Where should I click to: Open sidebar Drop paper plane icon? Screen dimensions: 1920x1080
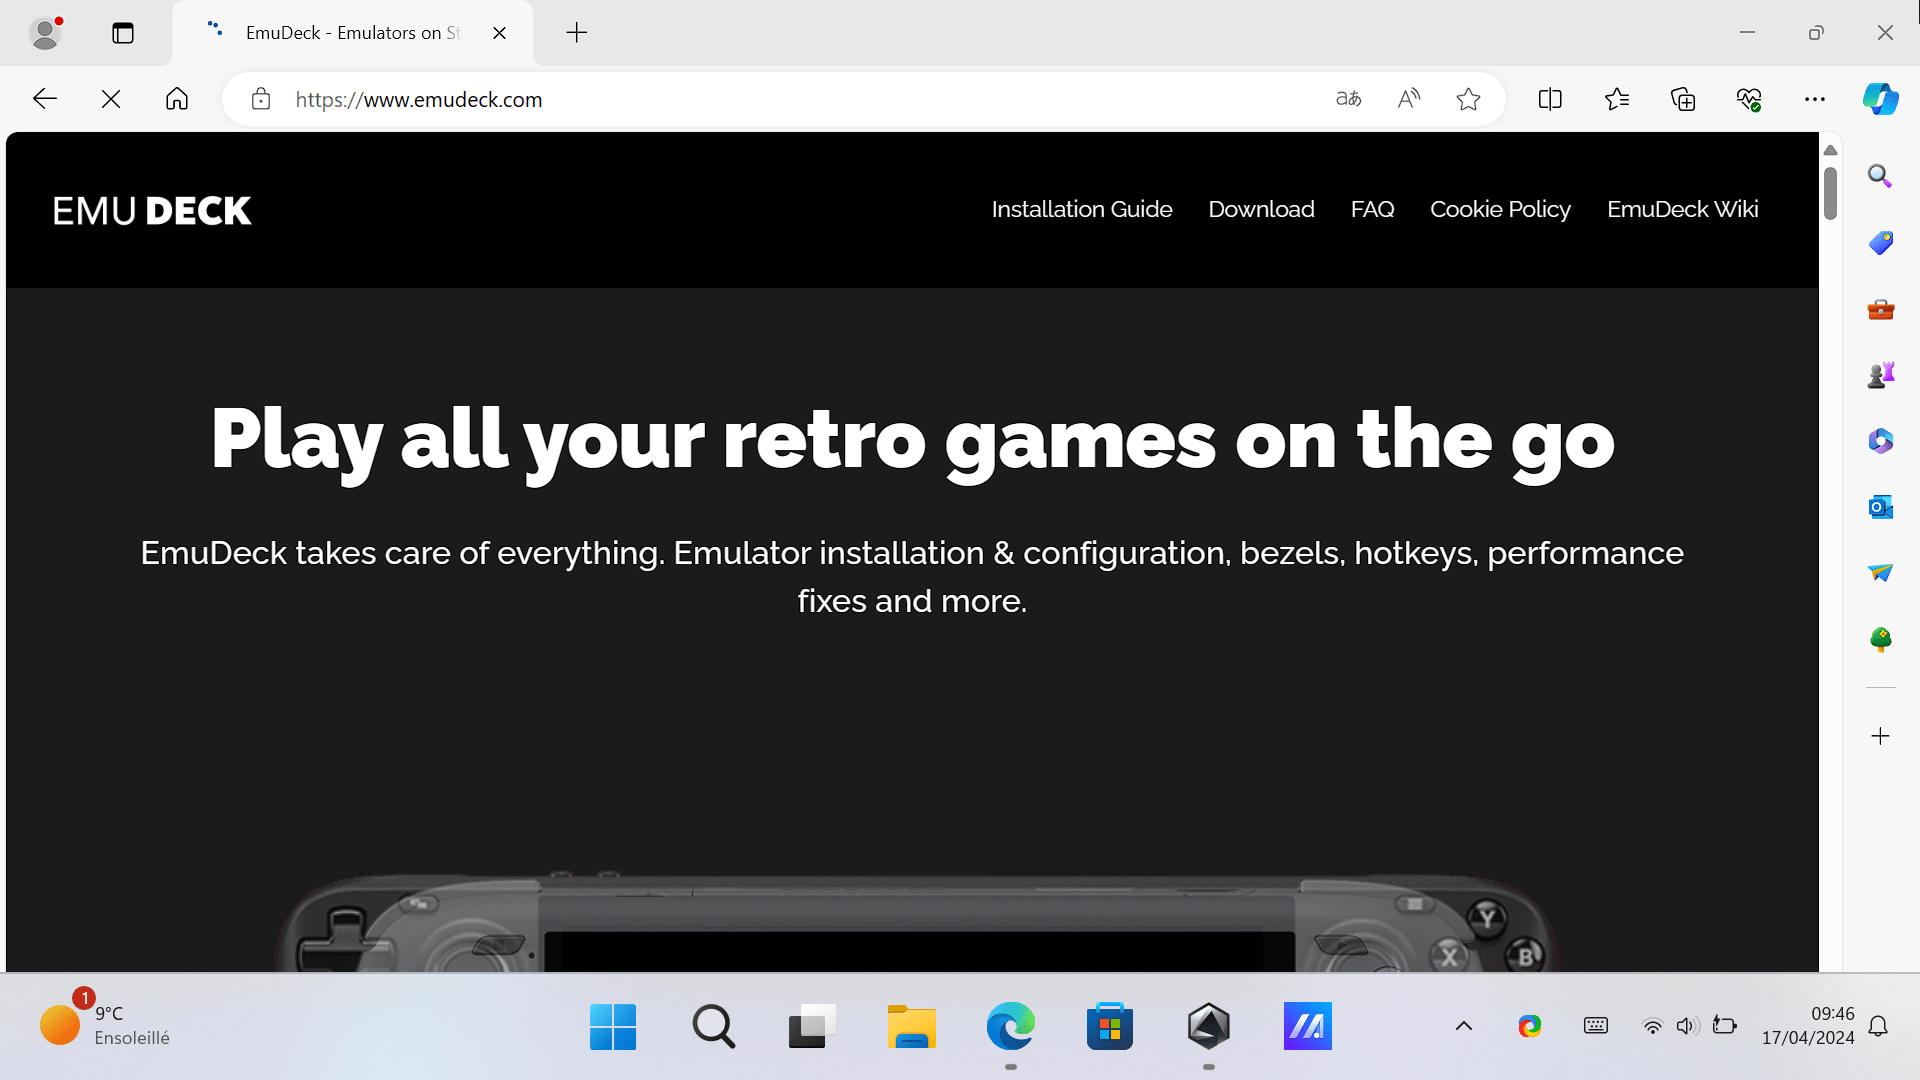click(x=1881, y=573)
